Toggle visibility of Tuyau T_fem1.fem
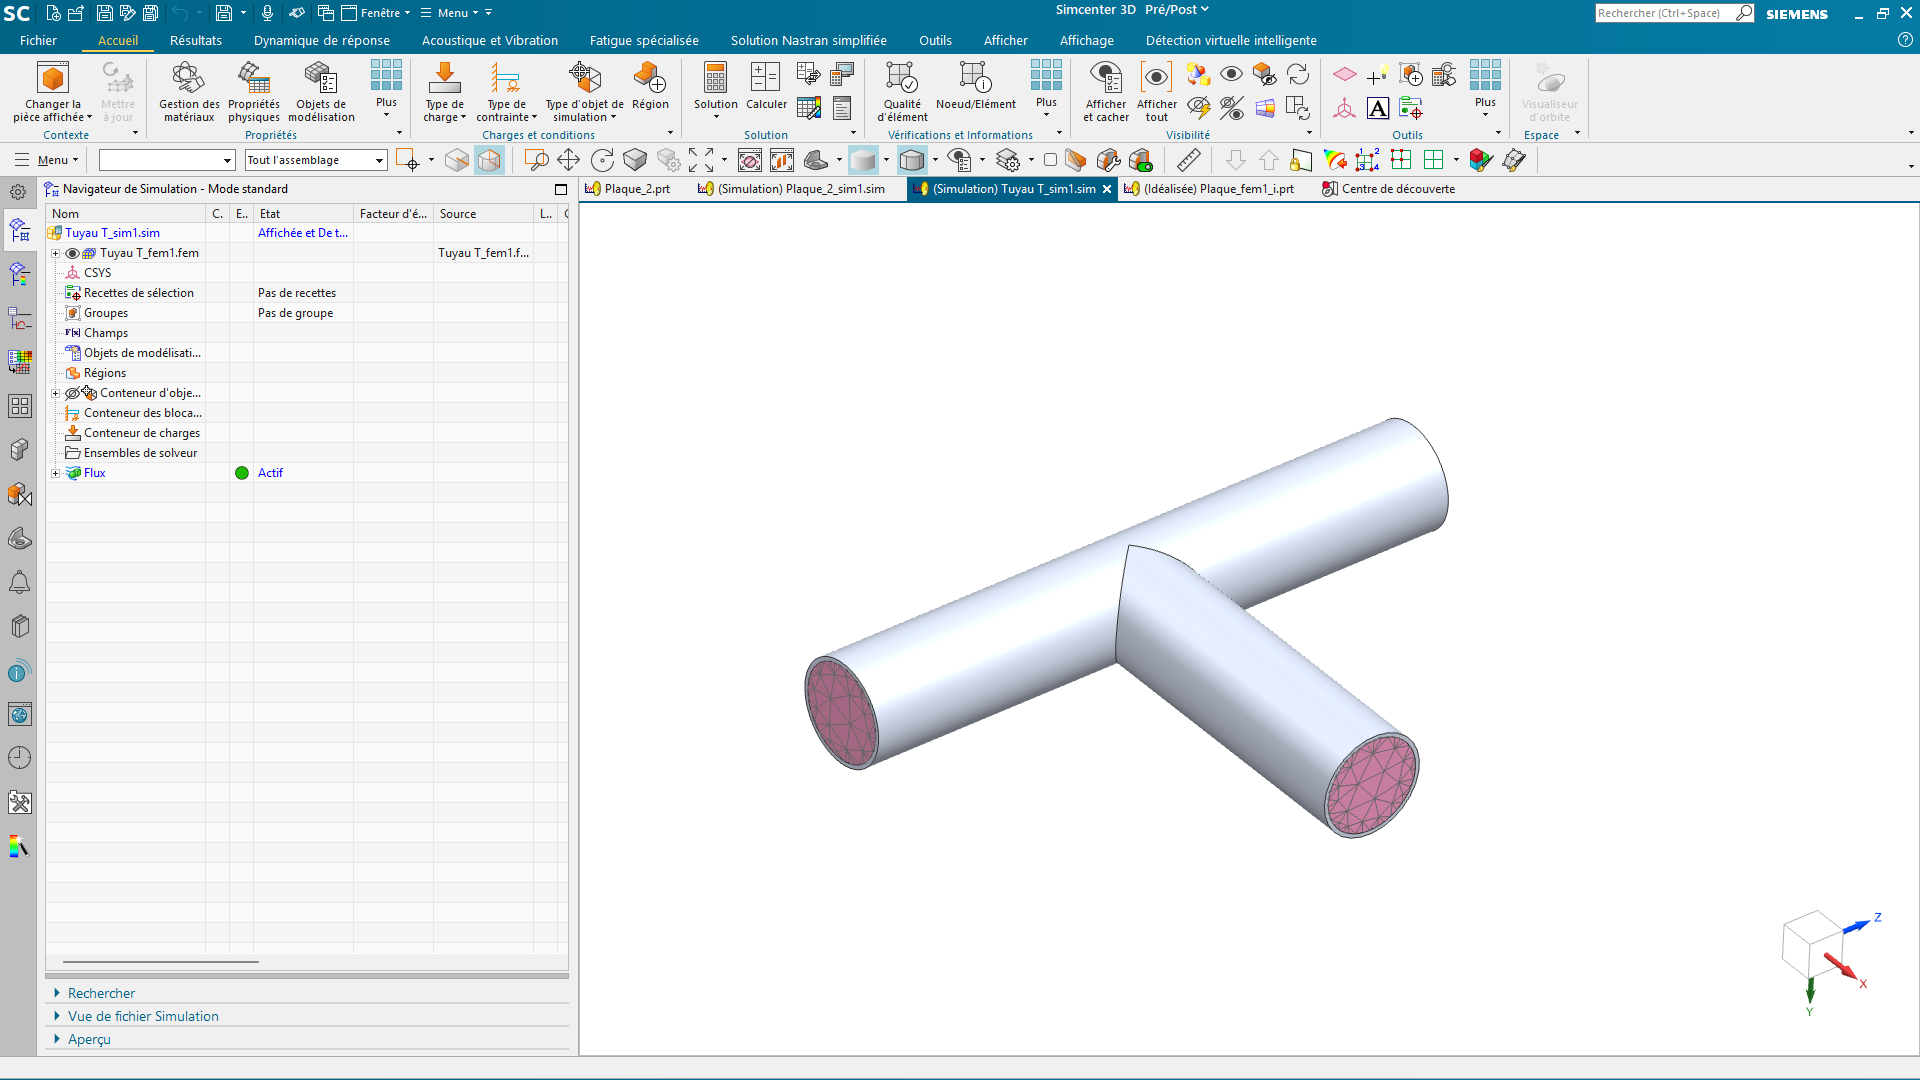Screen dimensions: 1920x1080 click(72, 253)
